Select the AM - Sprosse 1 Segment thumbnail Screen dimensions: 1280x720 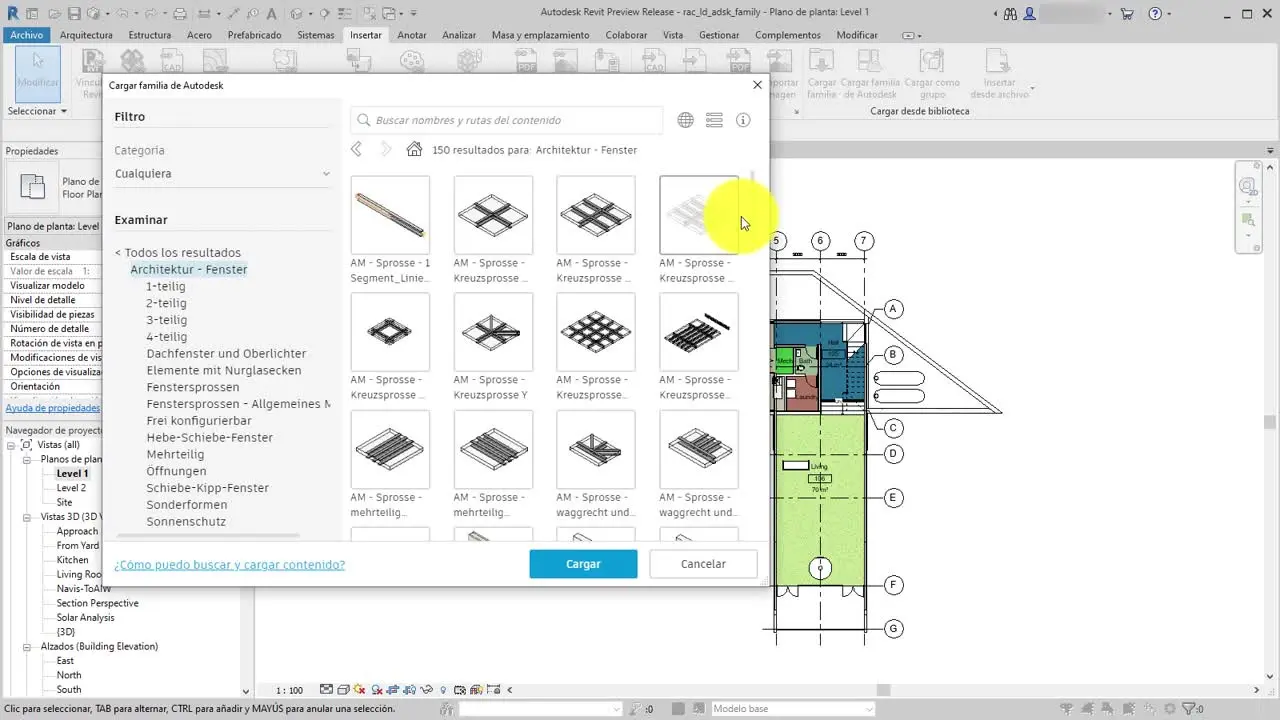coord(390,215)
